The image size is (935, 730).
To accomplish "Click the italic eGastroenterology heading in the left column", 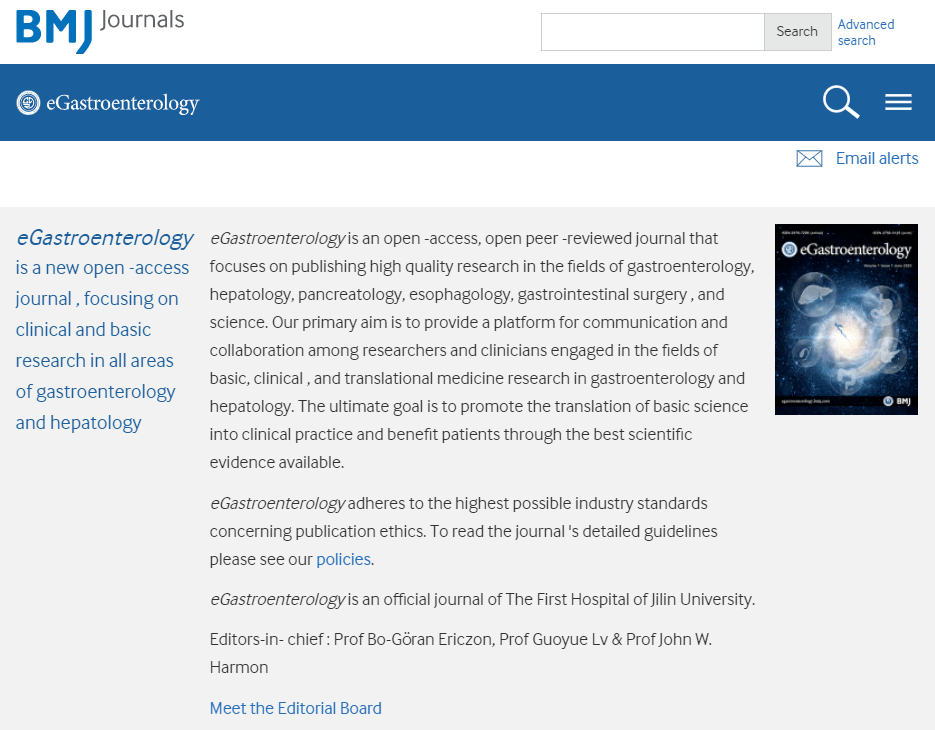I will pyautogui.click(x=104, y=238).
